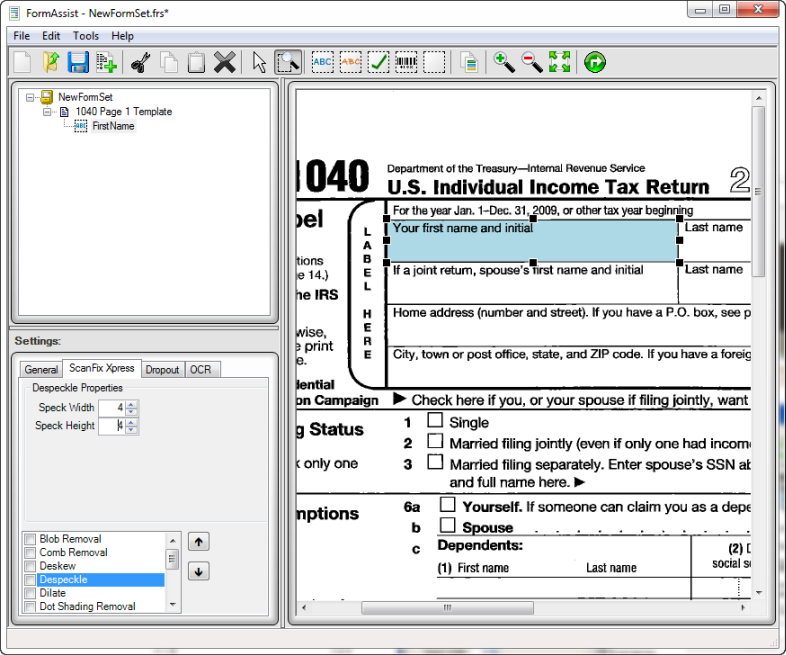Screen dimensions: 786x655
Task: Open the Help menu
Action: point(122,36)
